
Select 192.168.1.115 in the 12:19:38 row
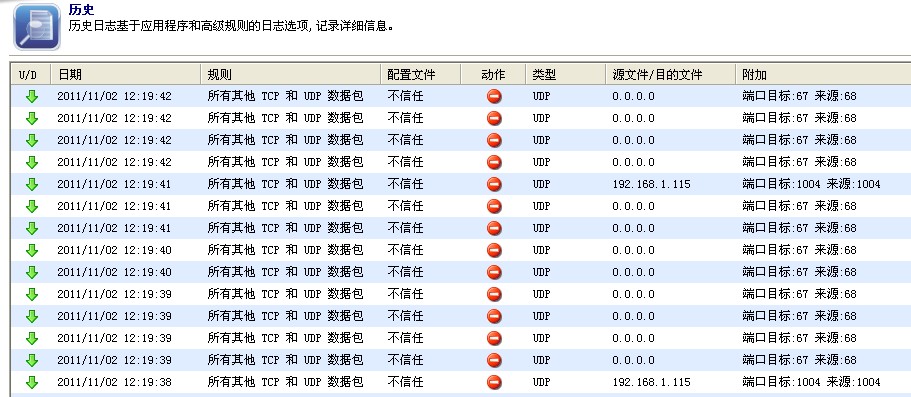click(x=651, y=382)
